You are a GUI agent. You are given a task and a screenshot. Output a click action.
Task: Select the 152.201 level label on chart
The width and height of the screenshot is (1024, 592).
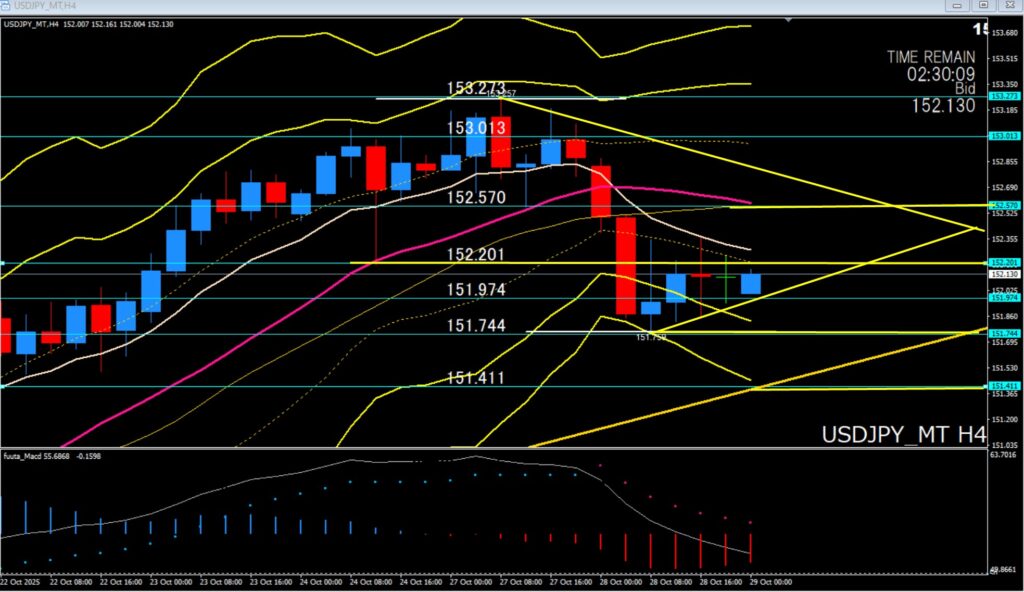coord(476,255)
